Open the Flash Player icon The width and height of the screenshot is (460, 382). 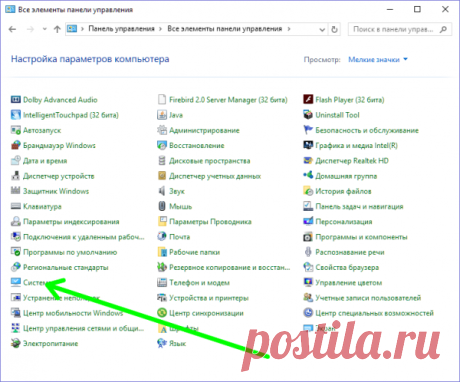point(308,99)
